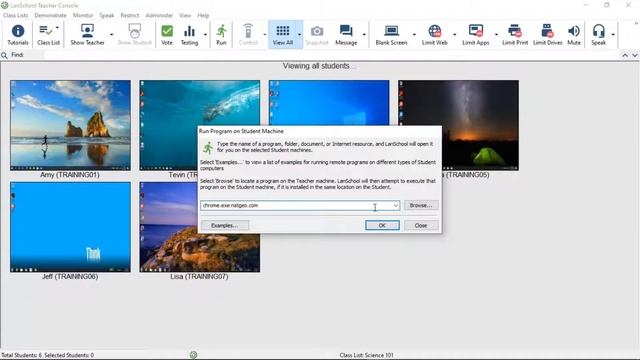This screenshot has height=360, width=640.
Task: Click the Examples... button
Action: coord(224,225)
